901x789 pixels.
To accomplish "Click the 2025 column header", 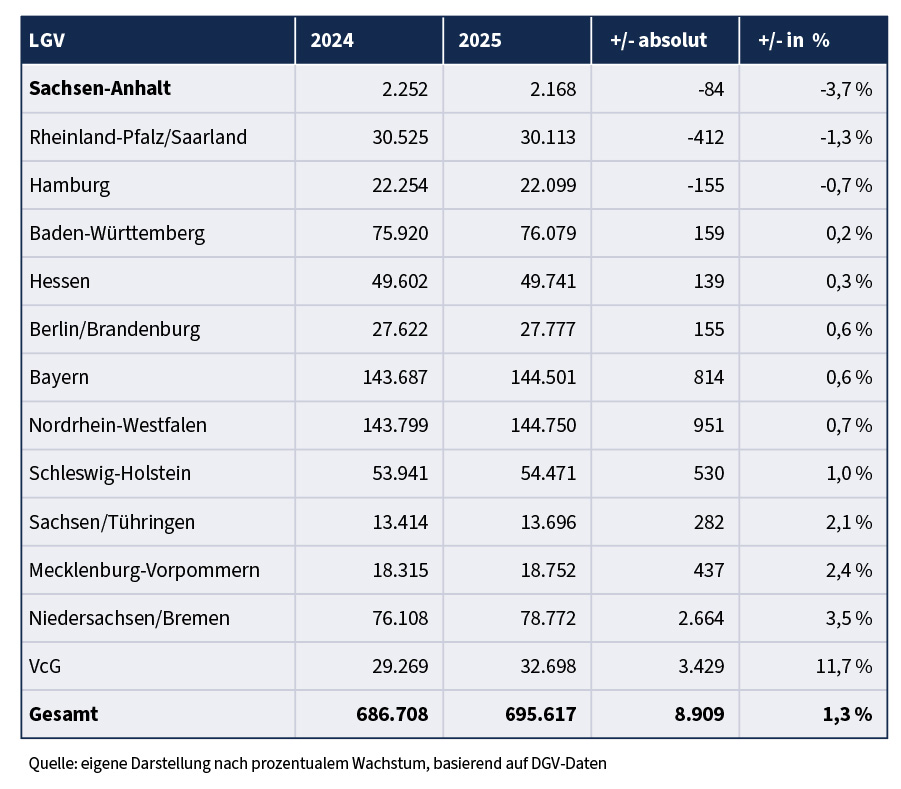I will tap(480, 41).
